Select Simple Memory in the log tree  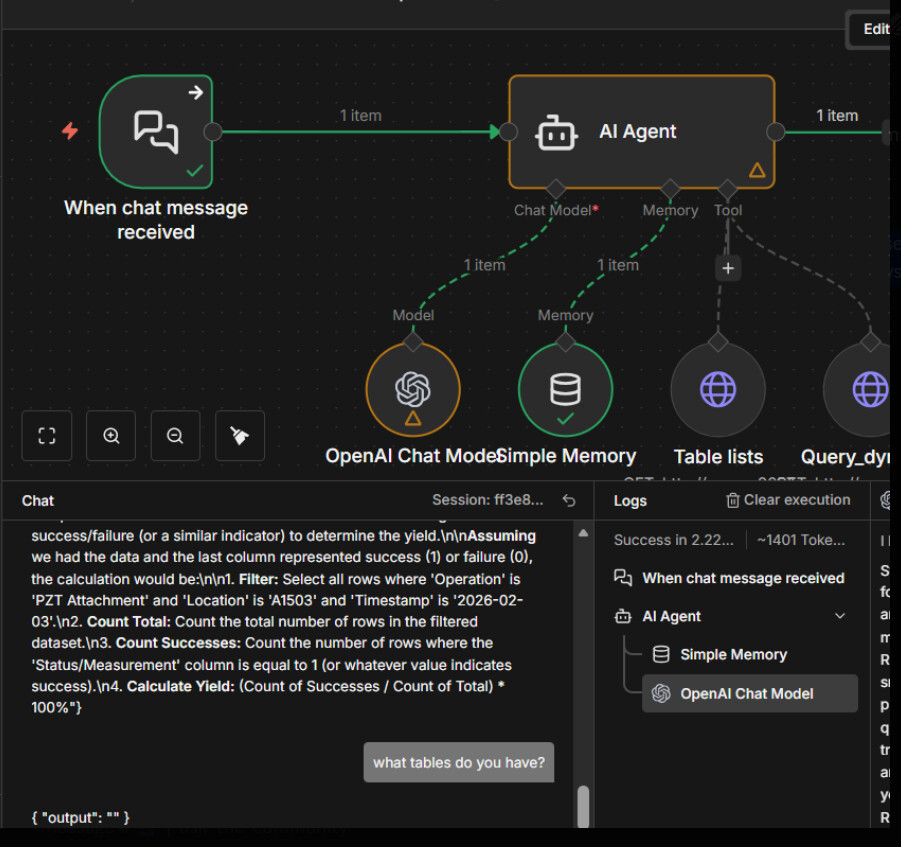733,655
